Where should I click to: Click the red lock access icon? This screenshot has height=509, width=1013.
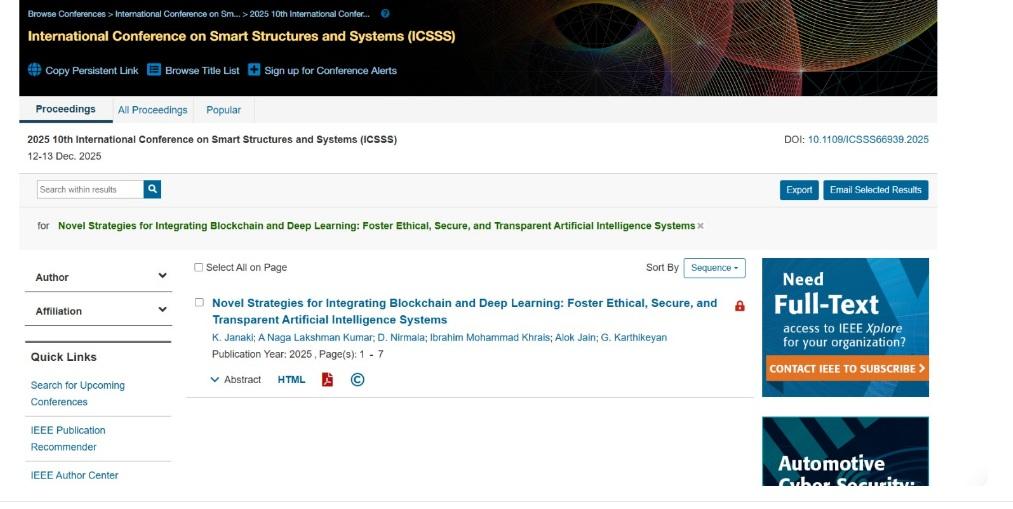tap(740, 306)
